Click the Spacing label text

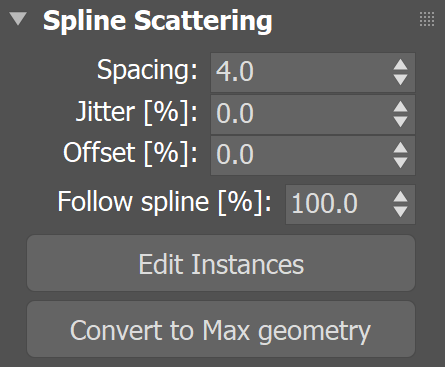pyautogui.click(x=147, y=70)
